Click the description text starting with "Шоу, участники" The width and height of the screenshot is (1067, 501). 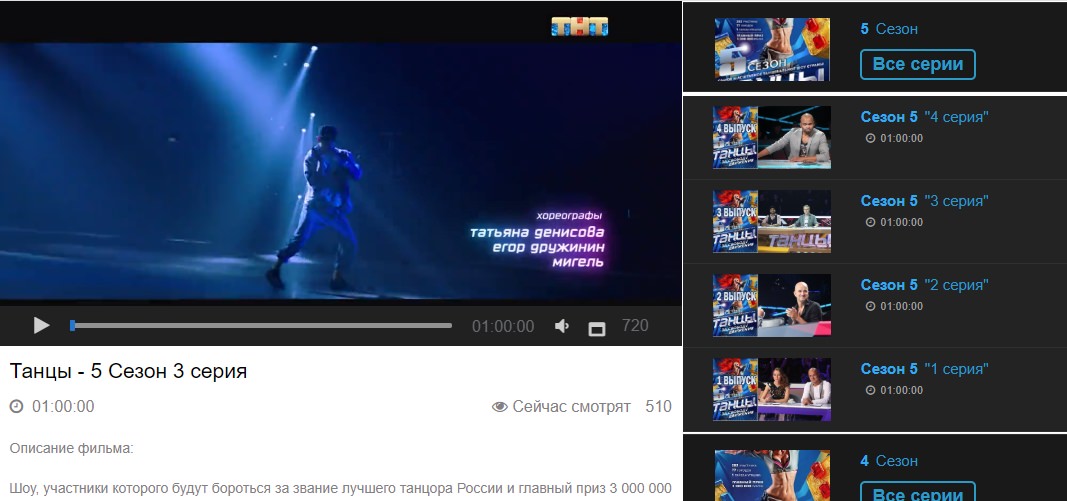341,488
